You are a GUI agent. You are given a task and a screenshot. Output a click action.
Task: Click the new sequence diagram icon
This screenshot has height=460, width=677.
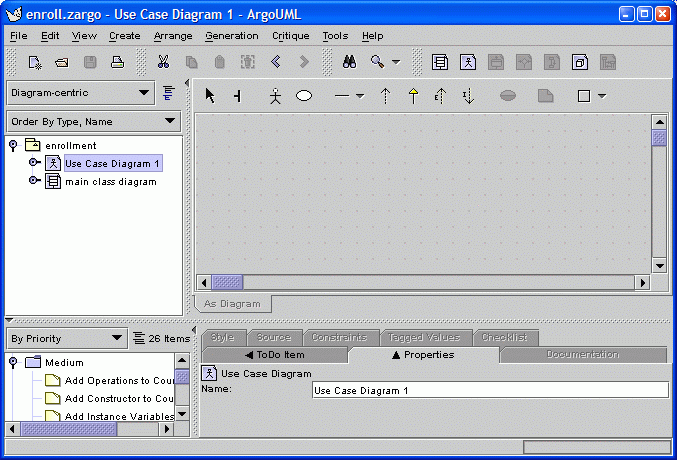(608, 63)
